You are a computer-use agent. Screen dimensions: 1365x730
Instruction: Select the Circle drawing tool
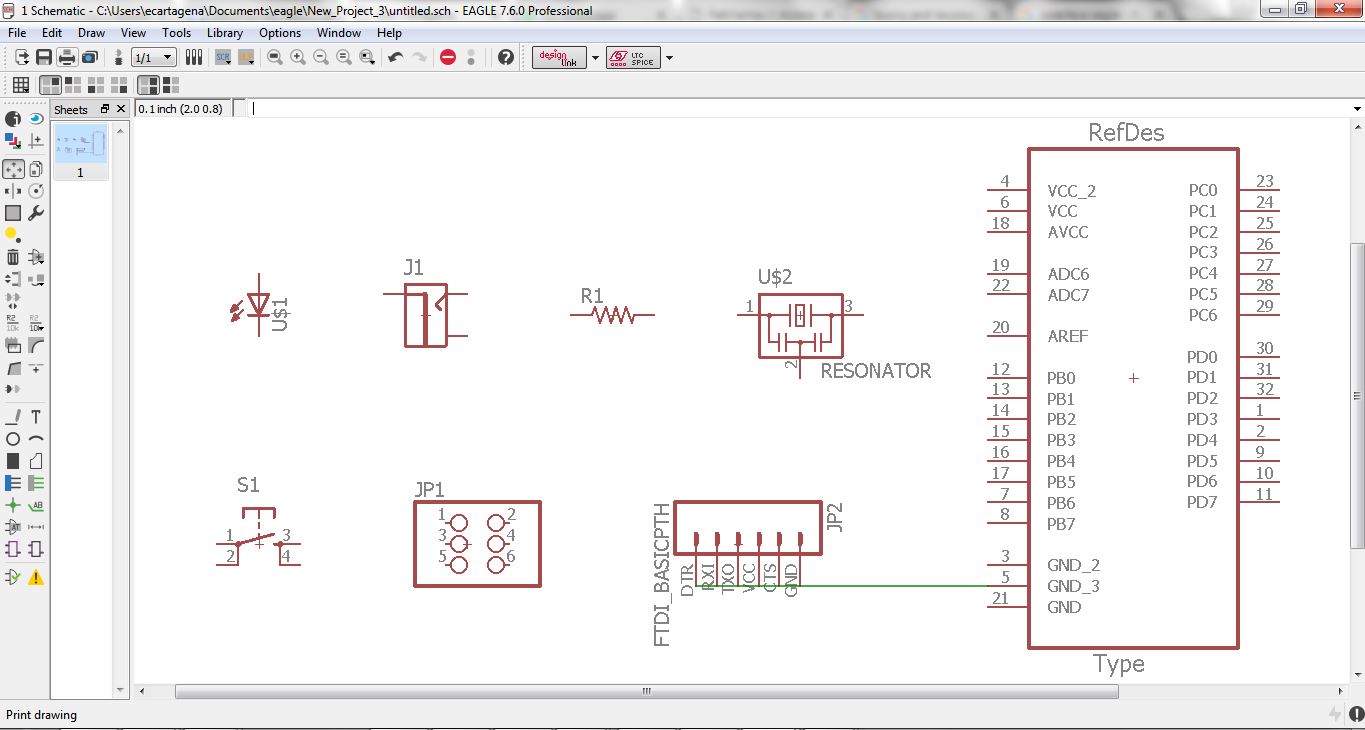13,438
